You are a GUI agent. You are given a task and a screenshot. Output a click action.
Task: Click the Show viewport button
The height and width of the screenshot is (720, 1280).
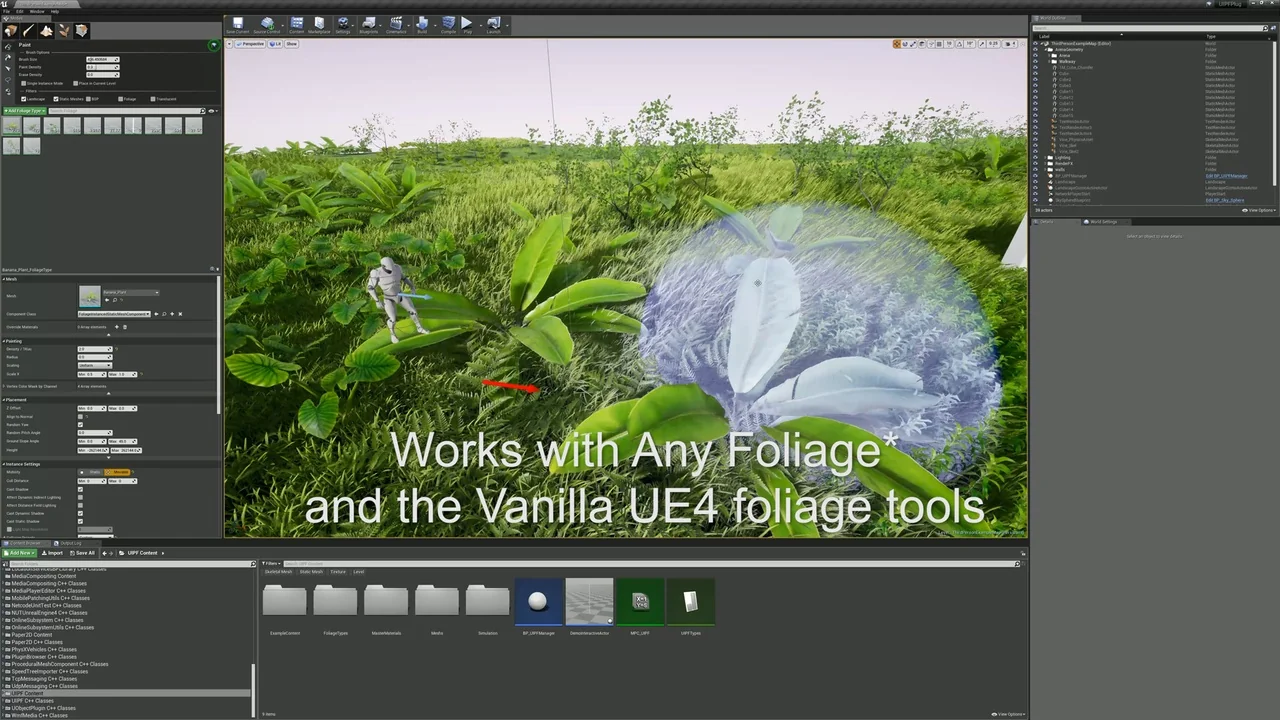292,44
